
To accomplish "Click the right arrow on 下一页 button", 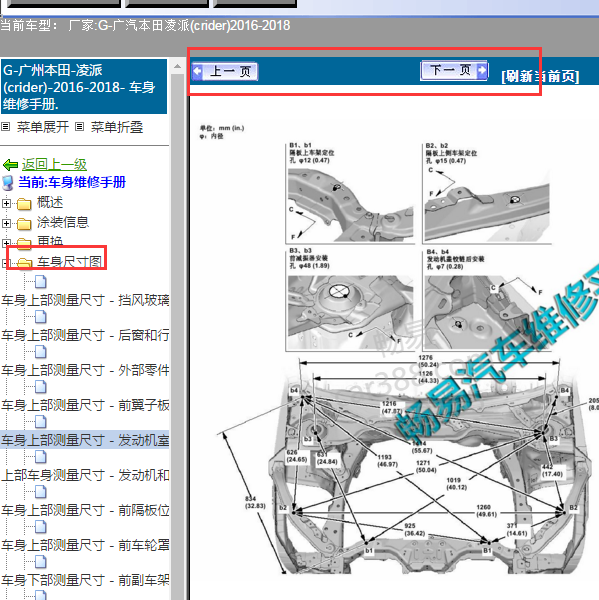I will point(482,70).
